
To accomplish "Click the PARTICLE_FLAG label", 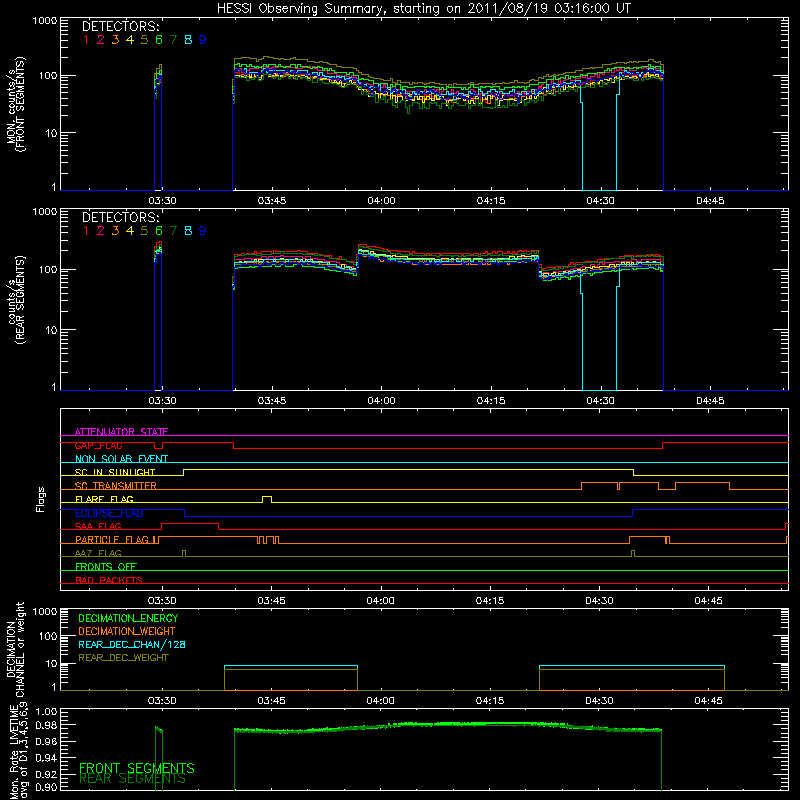I will (112, 540).
